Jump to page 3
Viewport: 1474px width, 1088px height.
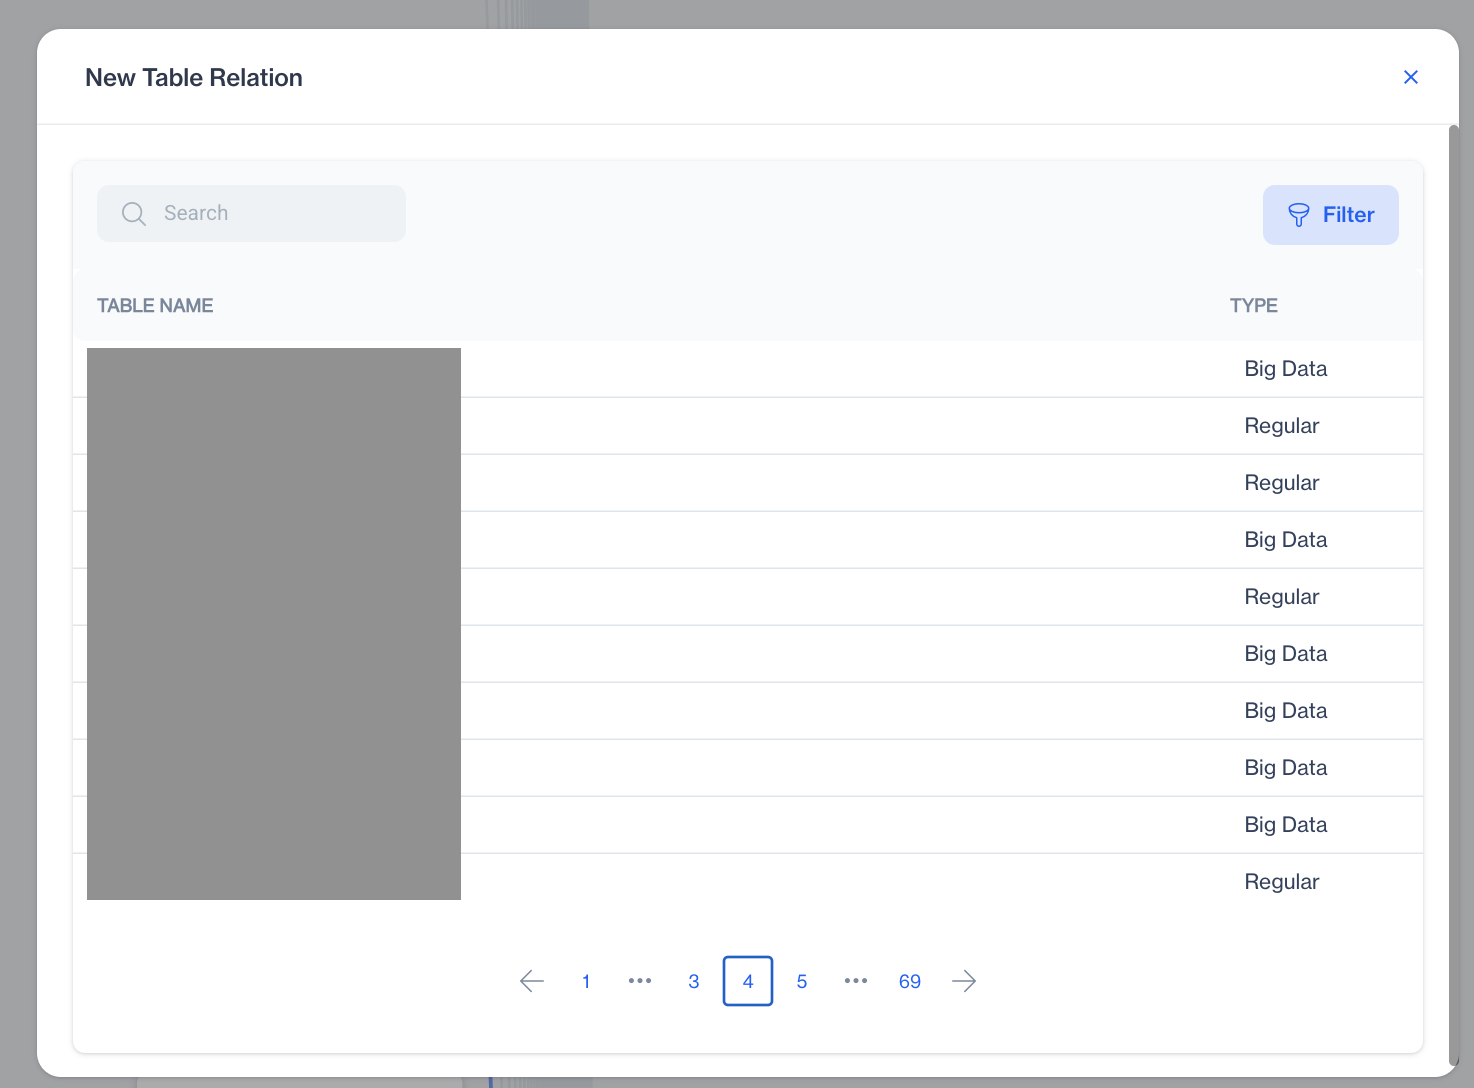[x=694, y=981]
